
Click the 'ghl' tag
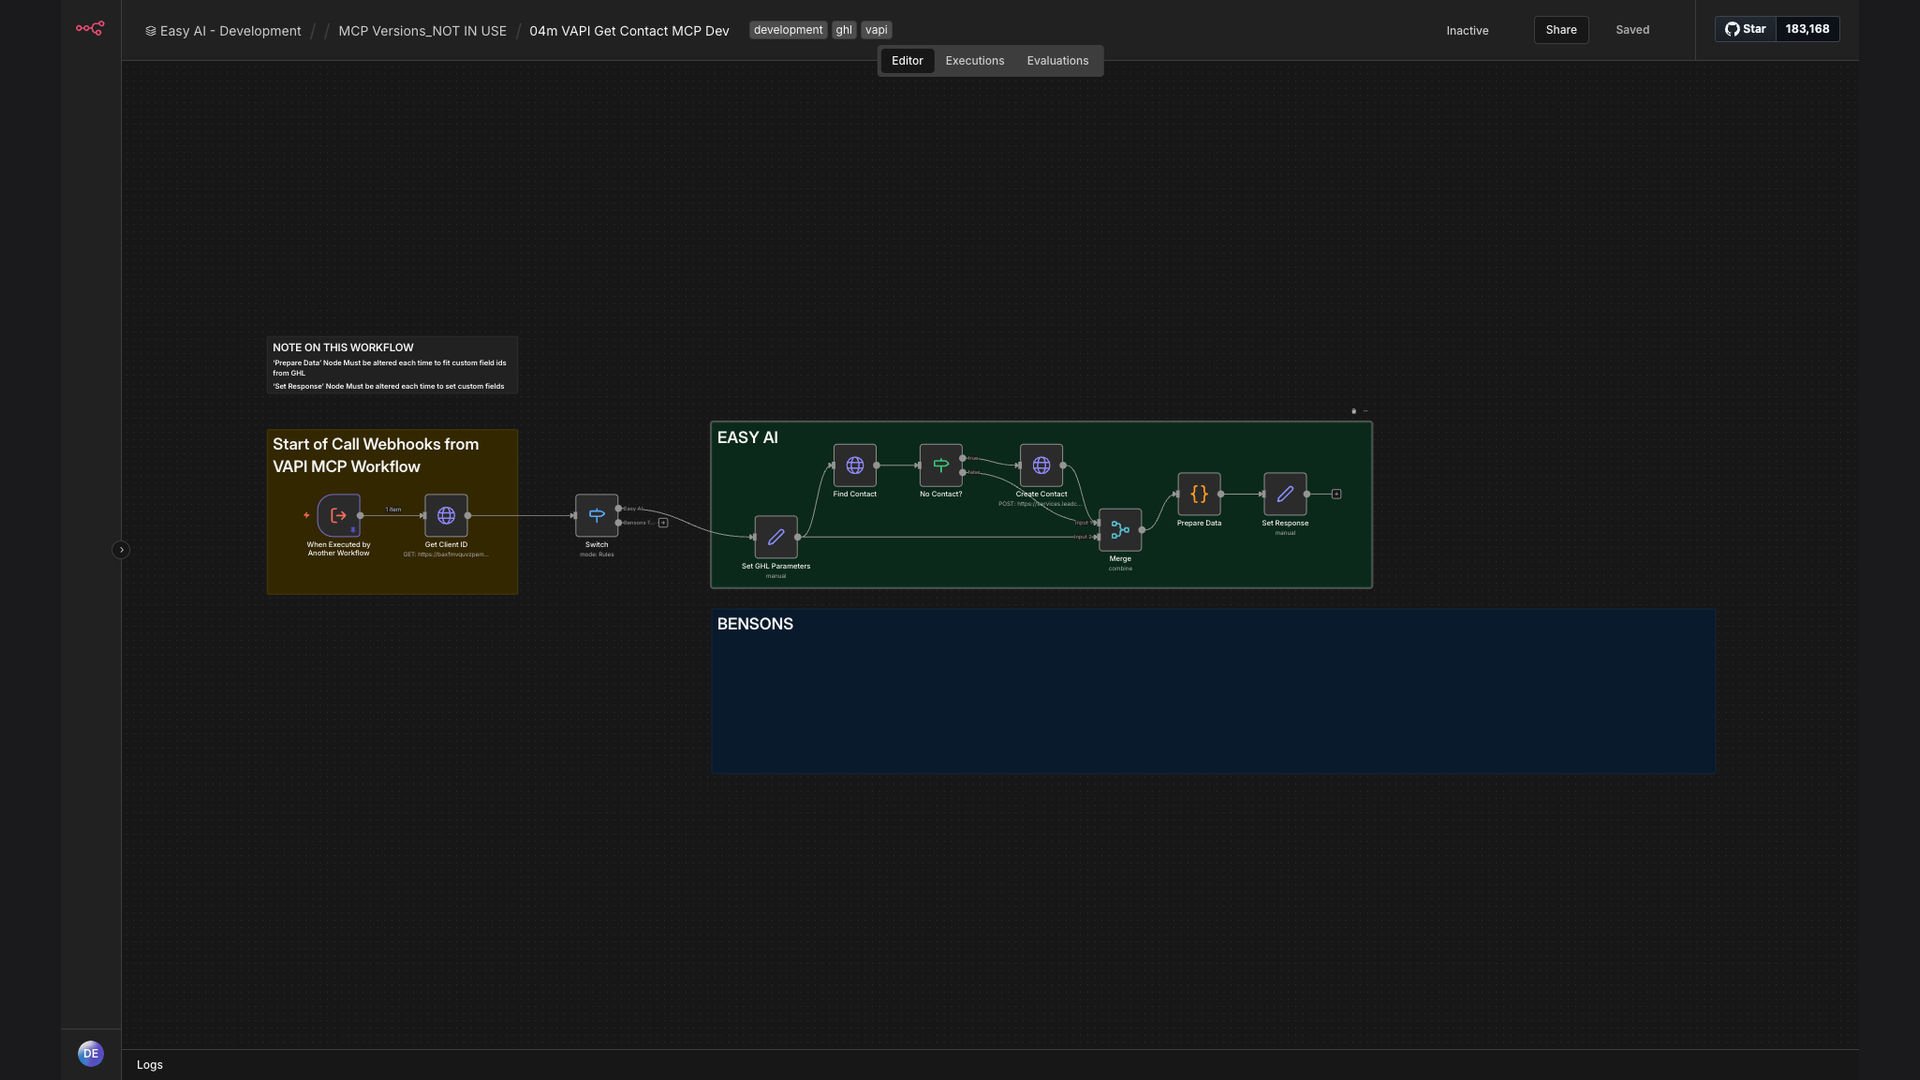pyautogui.click(x=844, y=30)
